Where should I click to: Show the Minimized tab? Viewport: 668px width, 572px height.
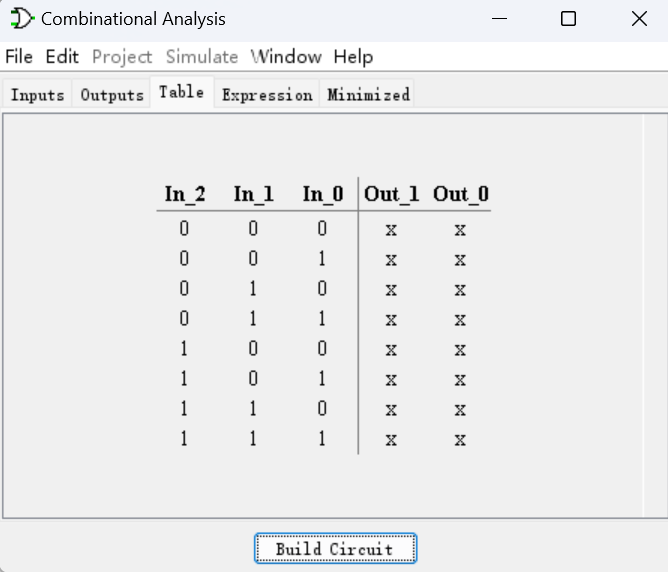coord(368,95)
